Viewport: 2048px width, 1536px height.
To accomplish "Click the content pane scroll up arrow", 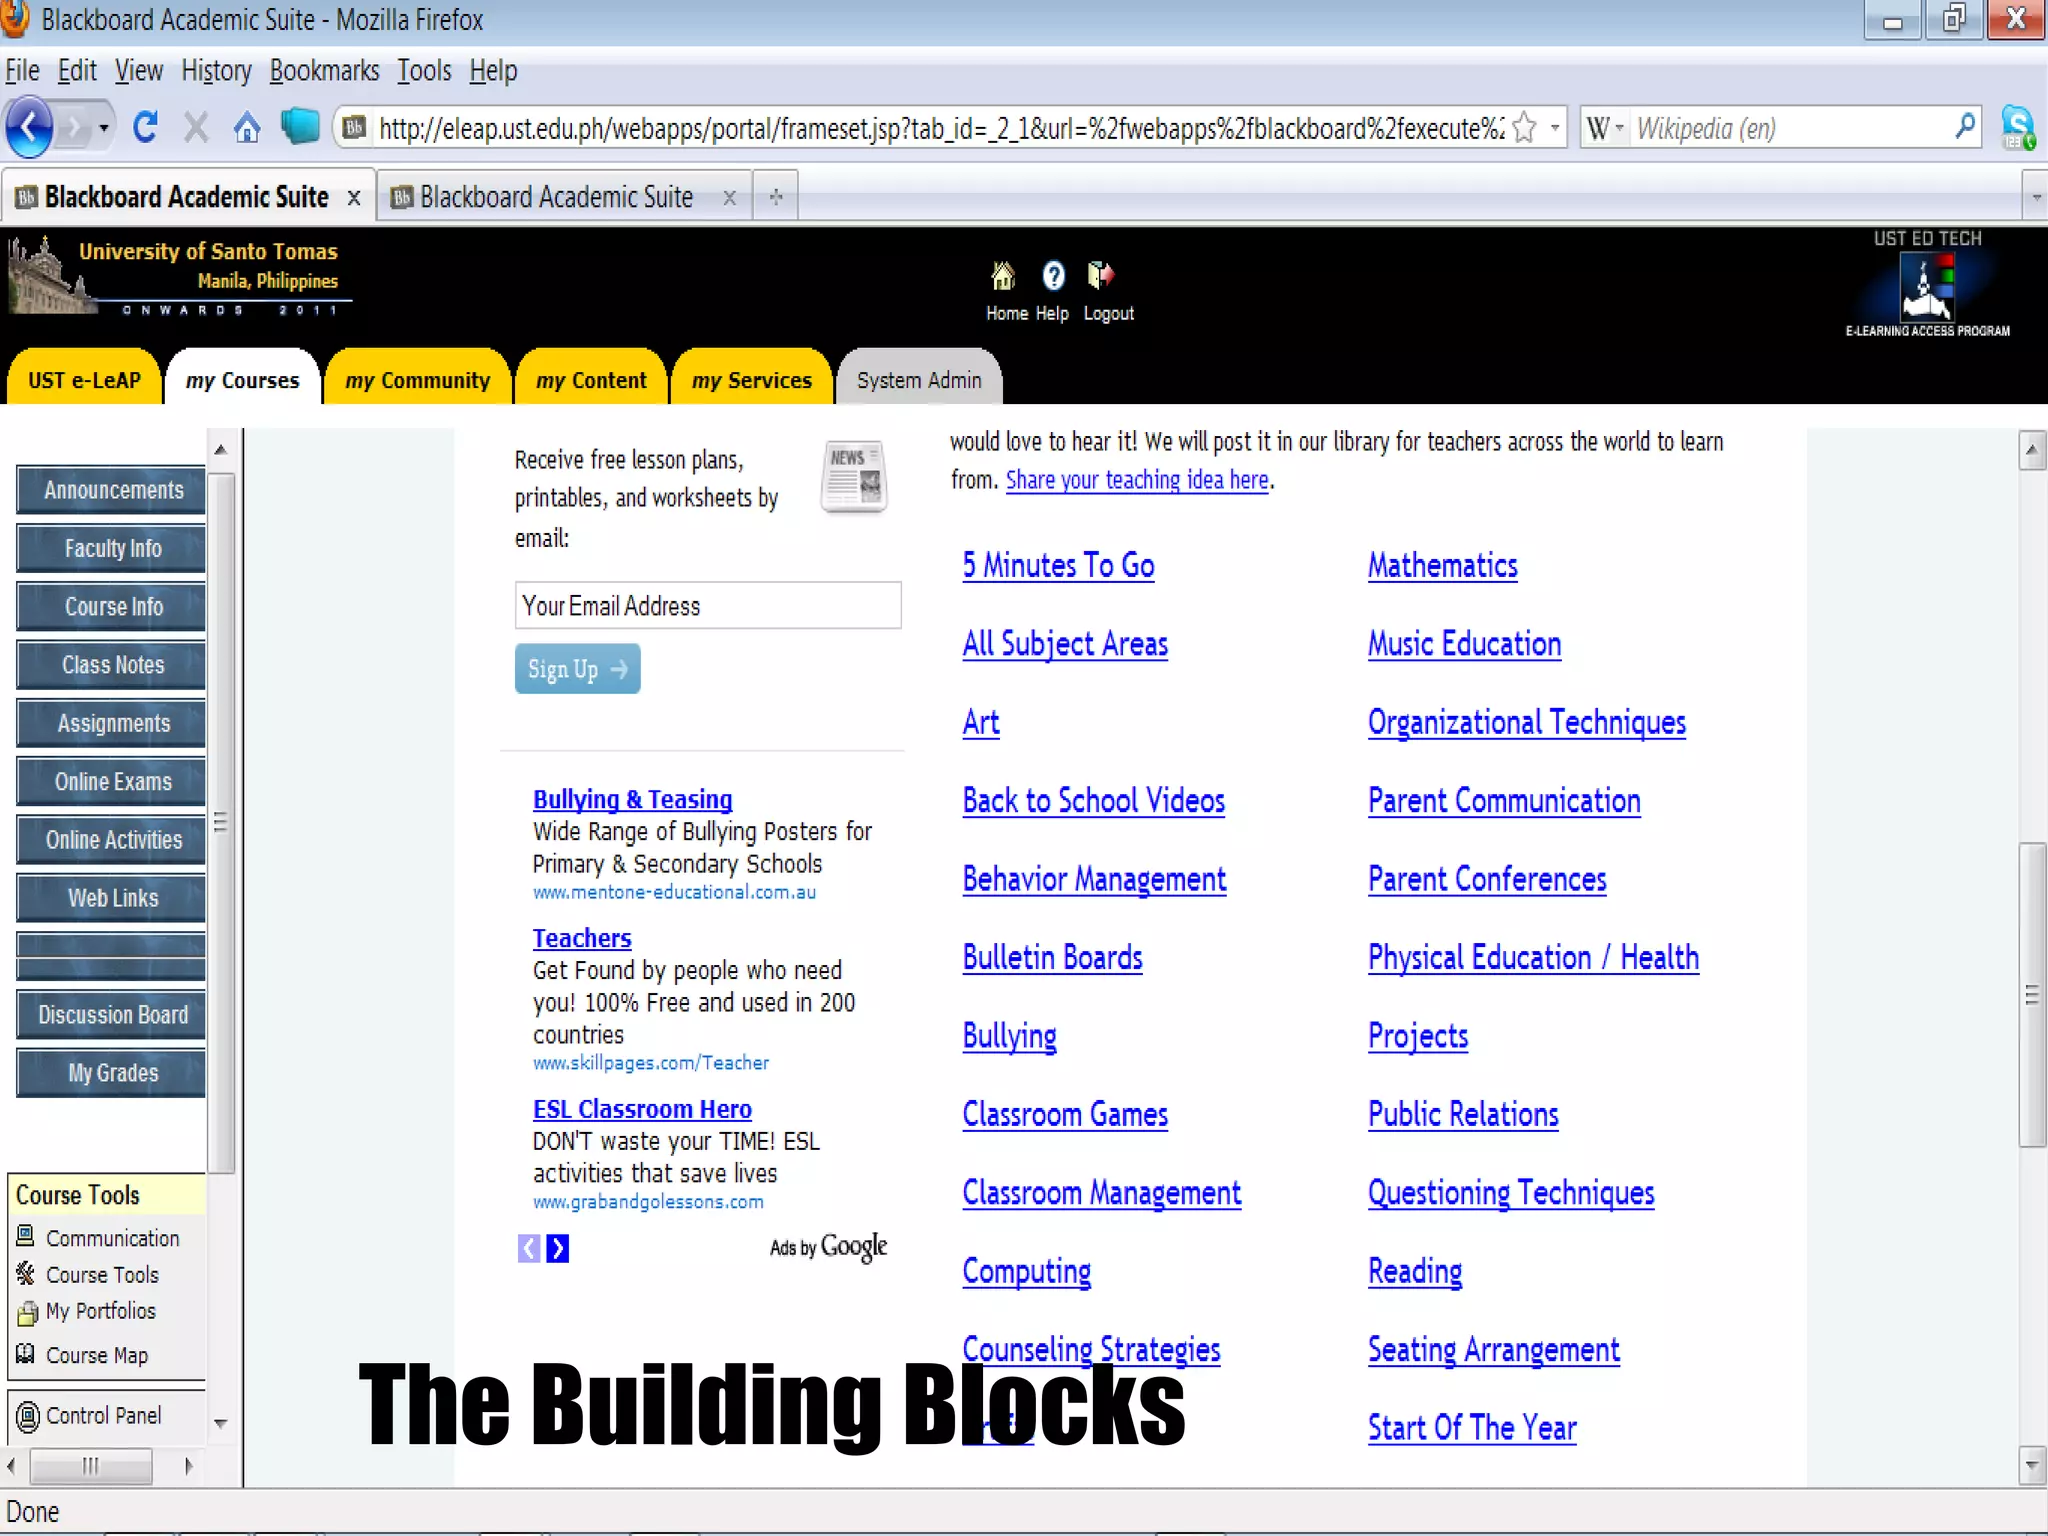I will tap(2031, 450).
